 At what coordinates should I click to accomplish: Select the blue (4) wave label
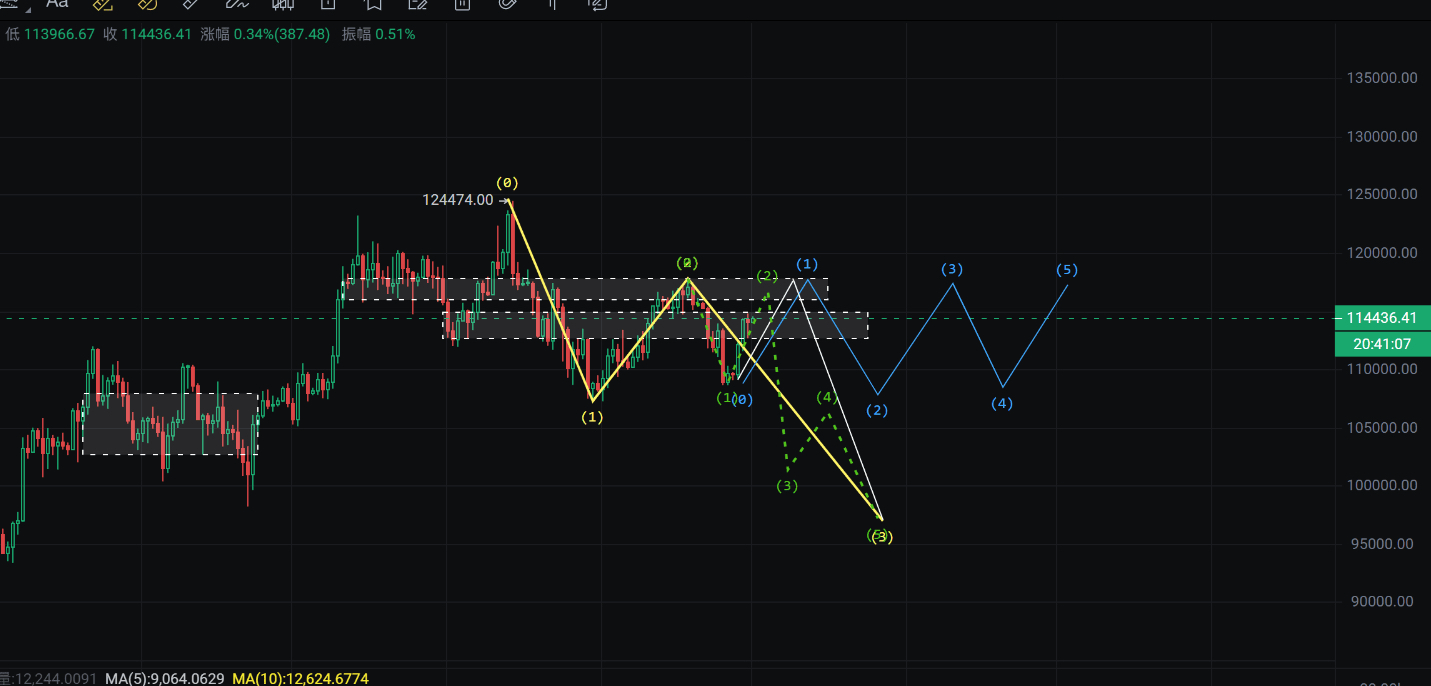click(1002, 404)
